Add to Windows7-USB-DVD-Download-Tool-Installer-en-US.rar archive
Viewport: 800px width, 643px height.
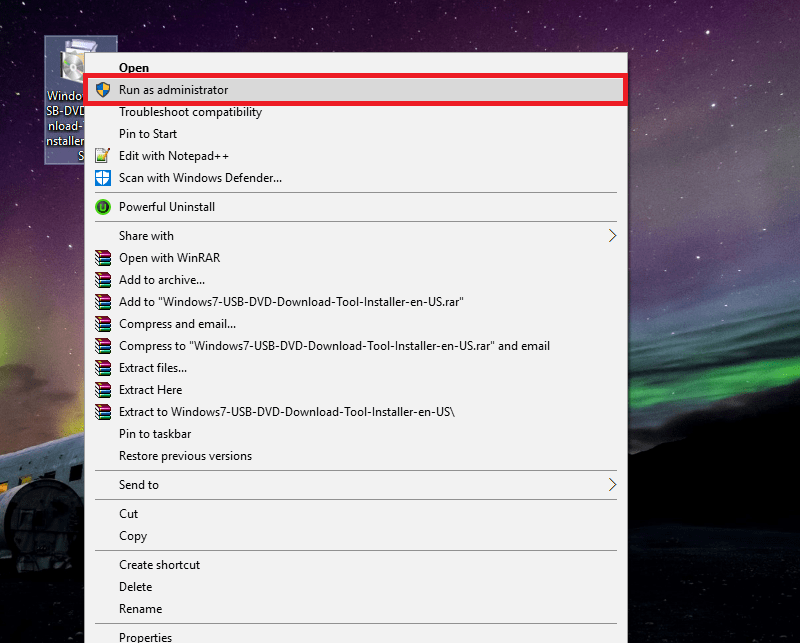pyautogui.click(x=356, y=302)
